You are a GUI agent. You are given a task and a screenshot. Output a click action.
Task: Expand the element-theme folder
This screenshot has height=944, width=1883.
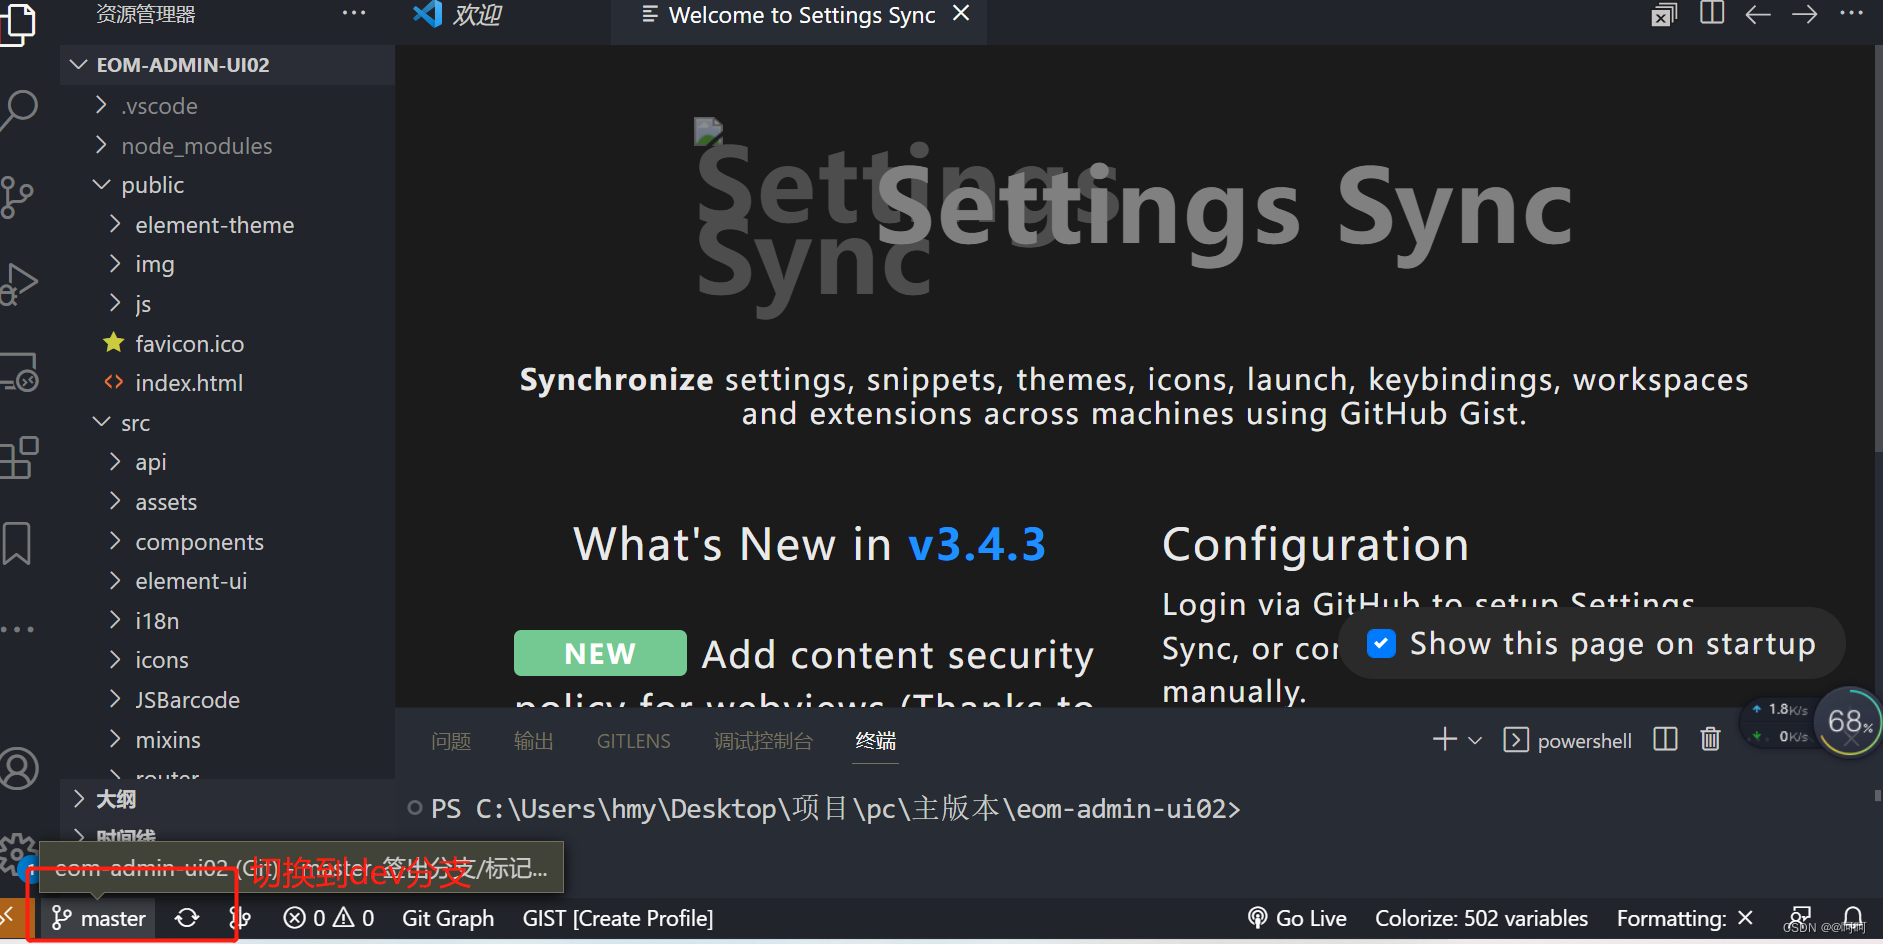227,225
